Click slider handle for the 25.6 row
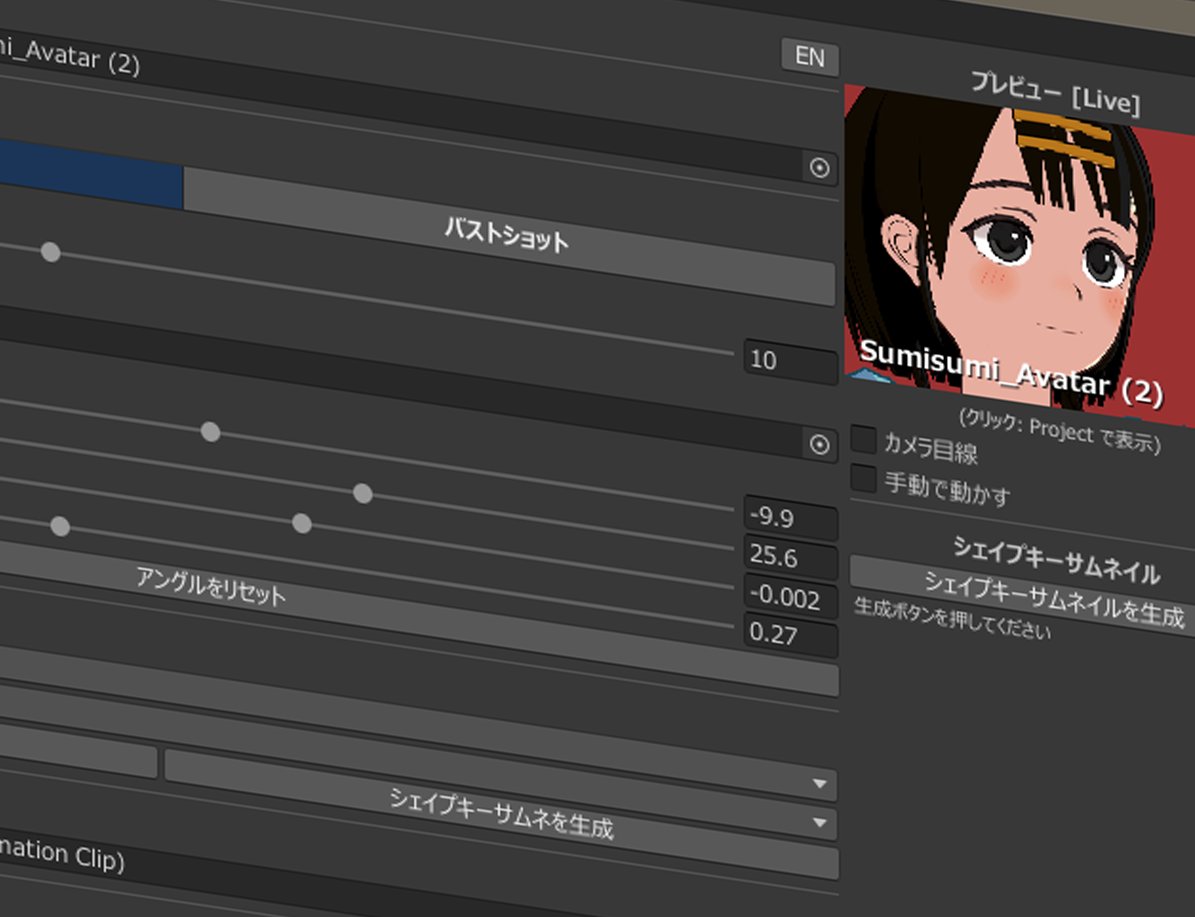This screenshot has width=1195, height=917. (x=363, y=493)
